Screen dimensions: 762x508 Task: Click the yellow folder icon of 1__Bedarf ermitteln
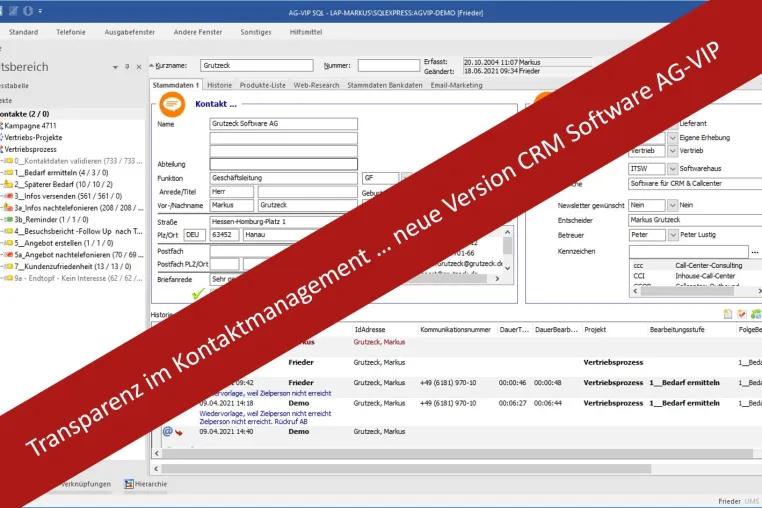coord(8,173)
